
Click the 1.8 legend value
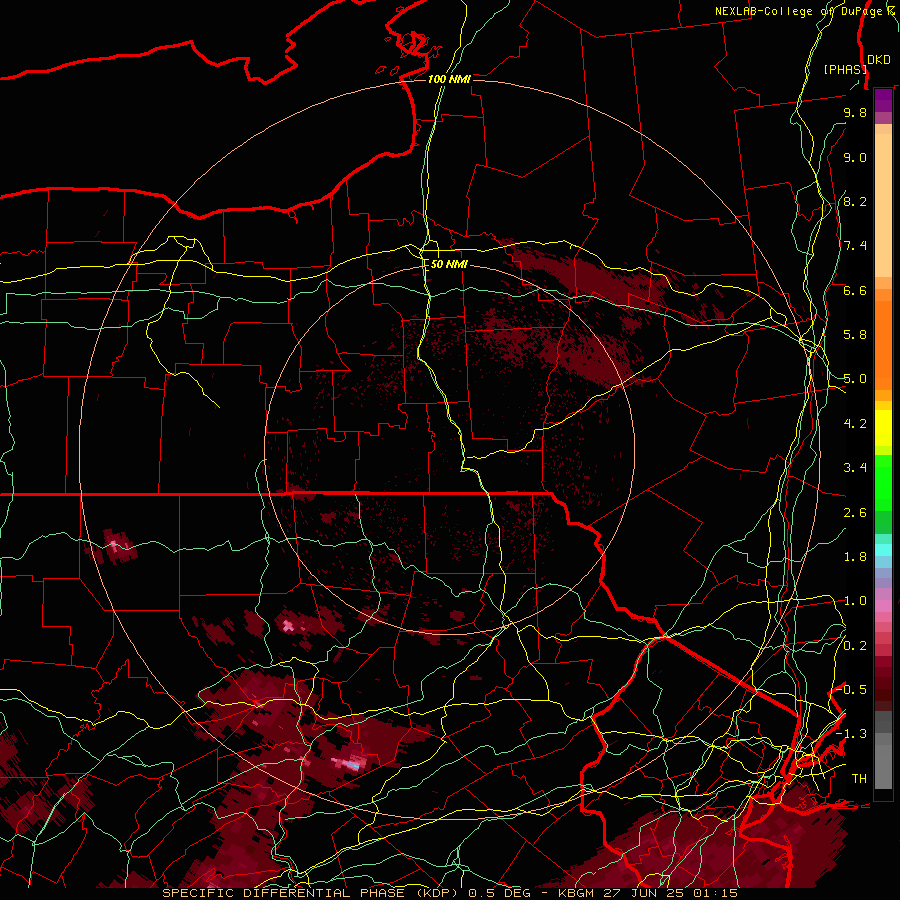855,557
